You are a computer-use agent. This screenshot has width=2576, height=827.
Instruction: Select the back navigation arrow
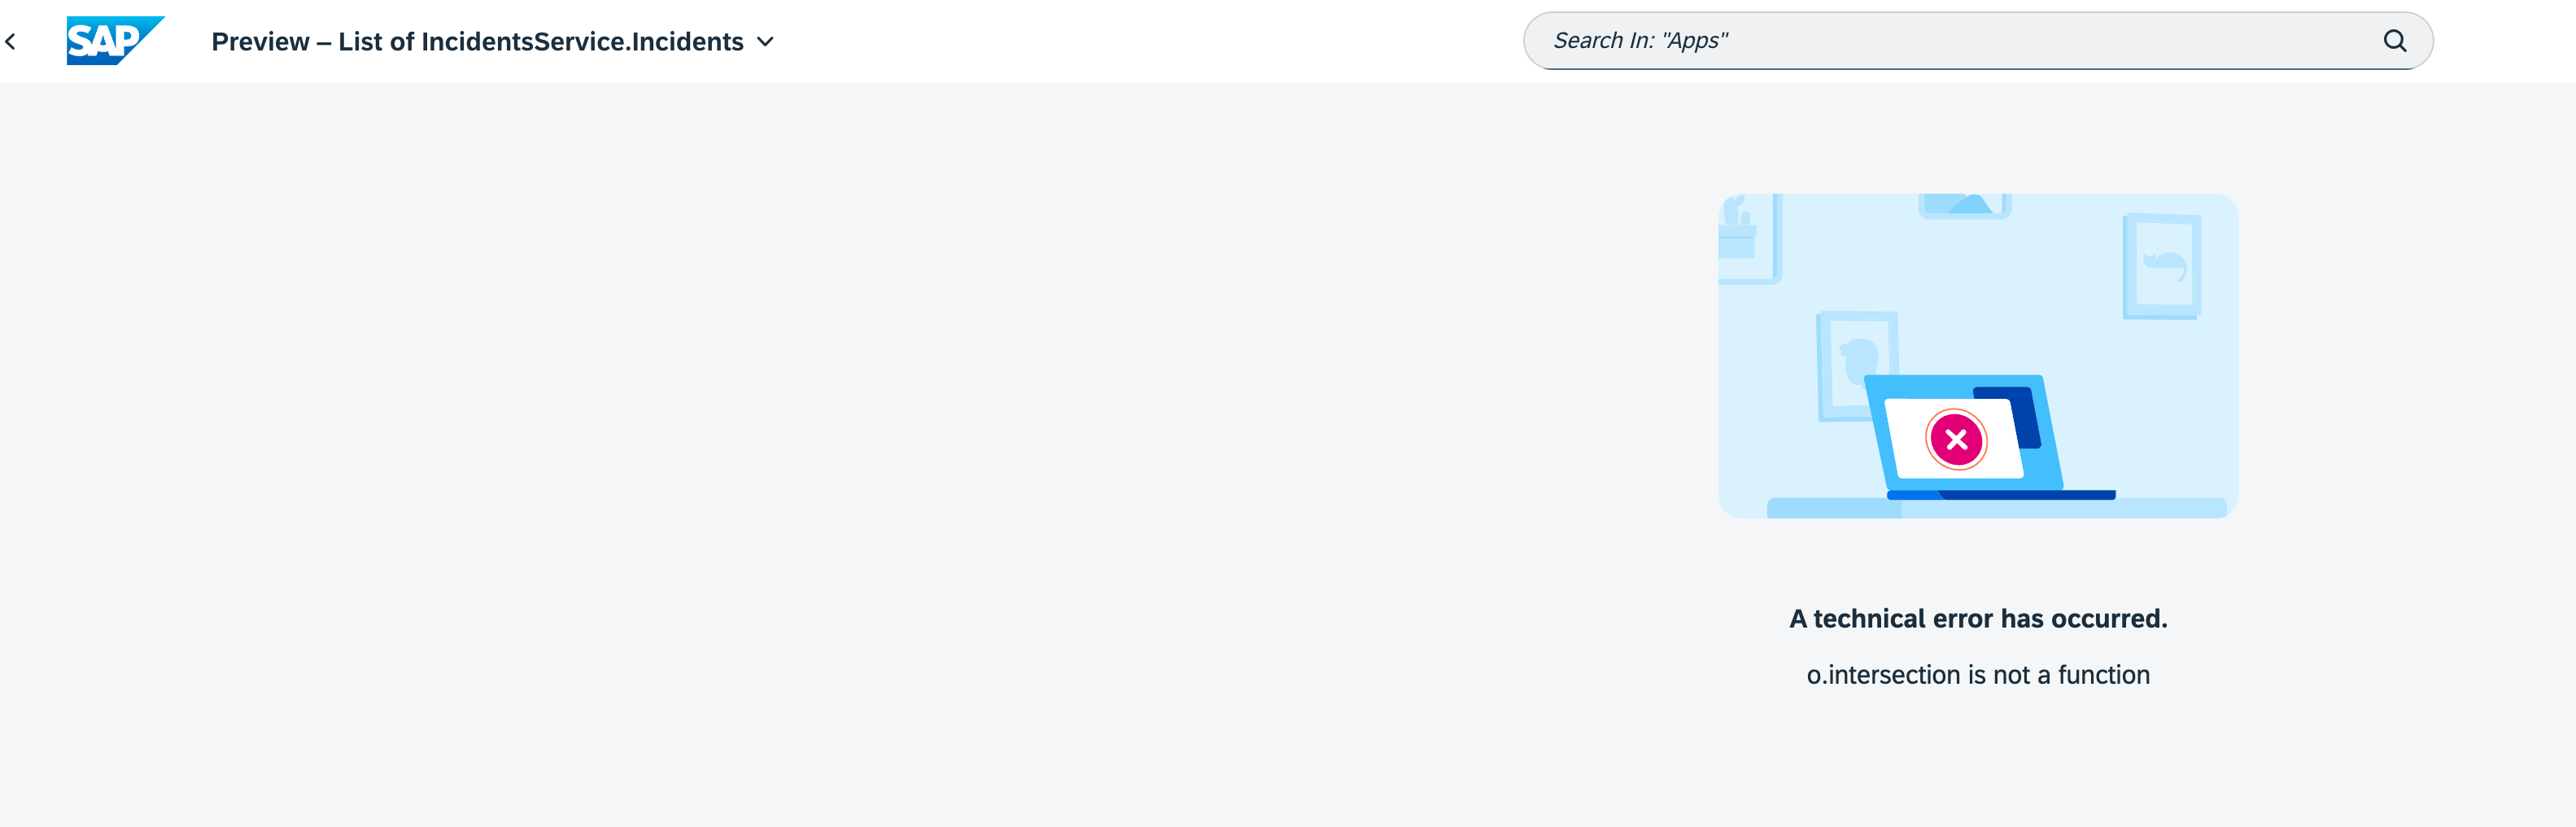pyautogui.click(x=11, y=41)
